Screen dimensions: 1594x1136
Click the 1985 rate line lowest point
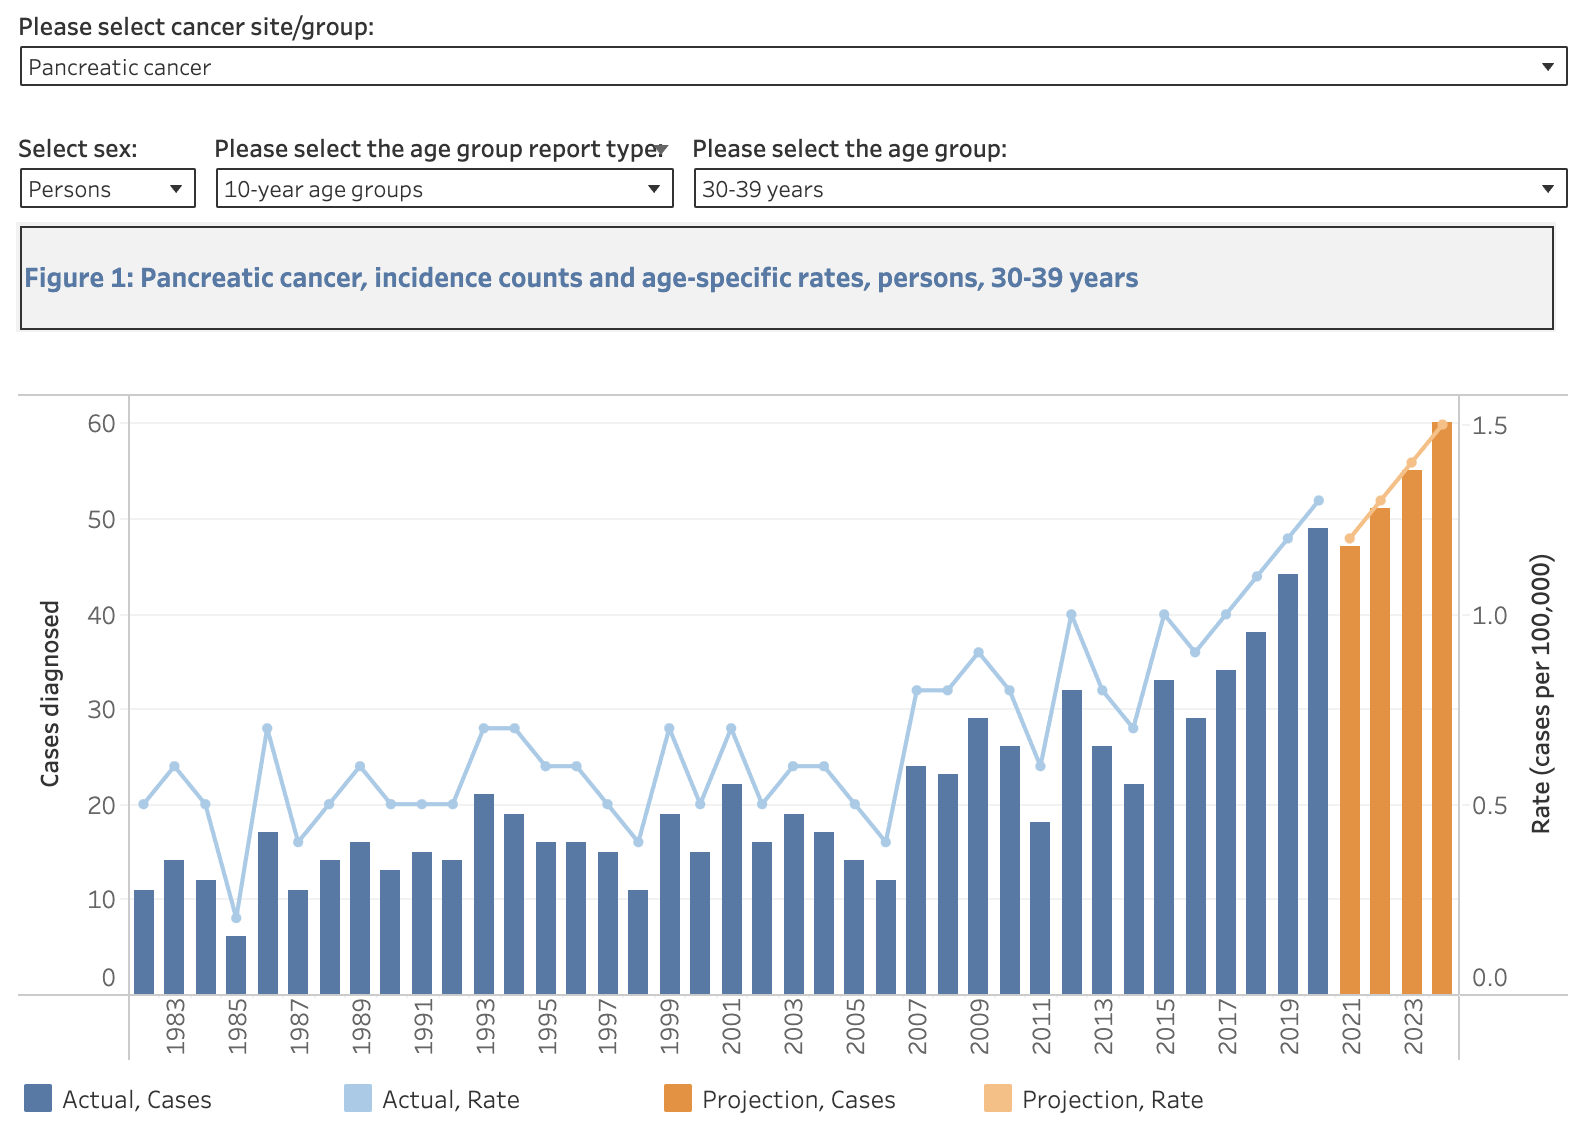(236, 918)
